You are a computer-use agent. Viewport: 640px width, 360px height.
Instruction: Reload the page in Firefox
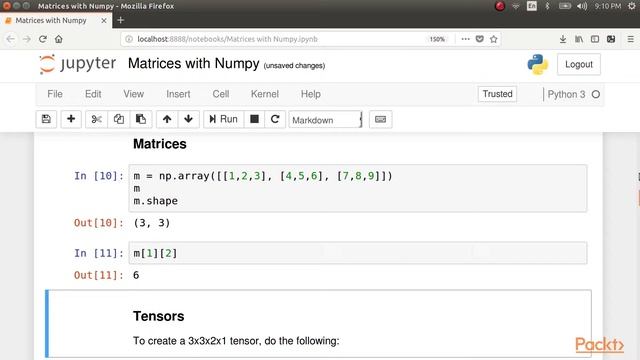tap(43, 39)
